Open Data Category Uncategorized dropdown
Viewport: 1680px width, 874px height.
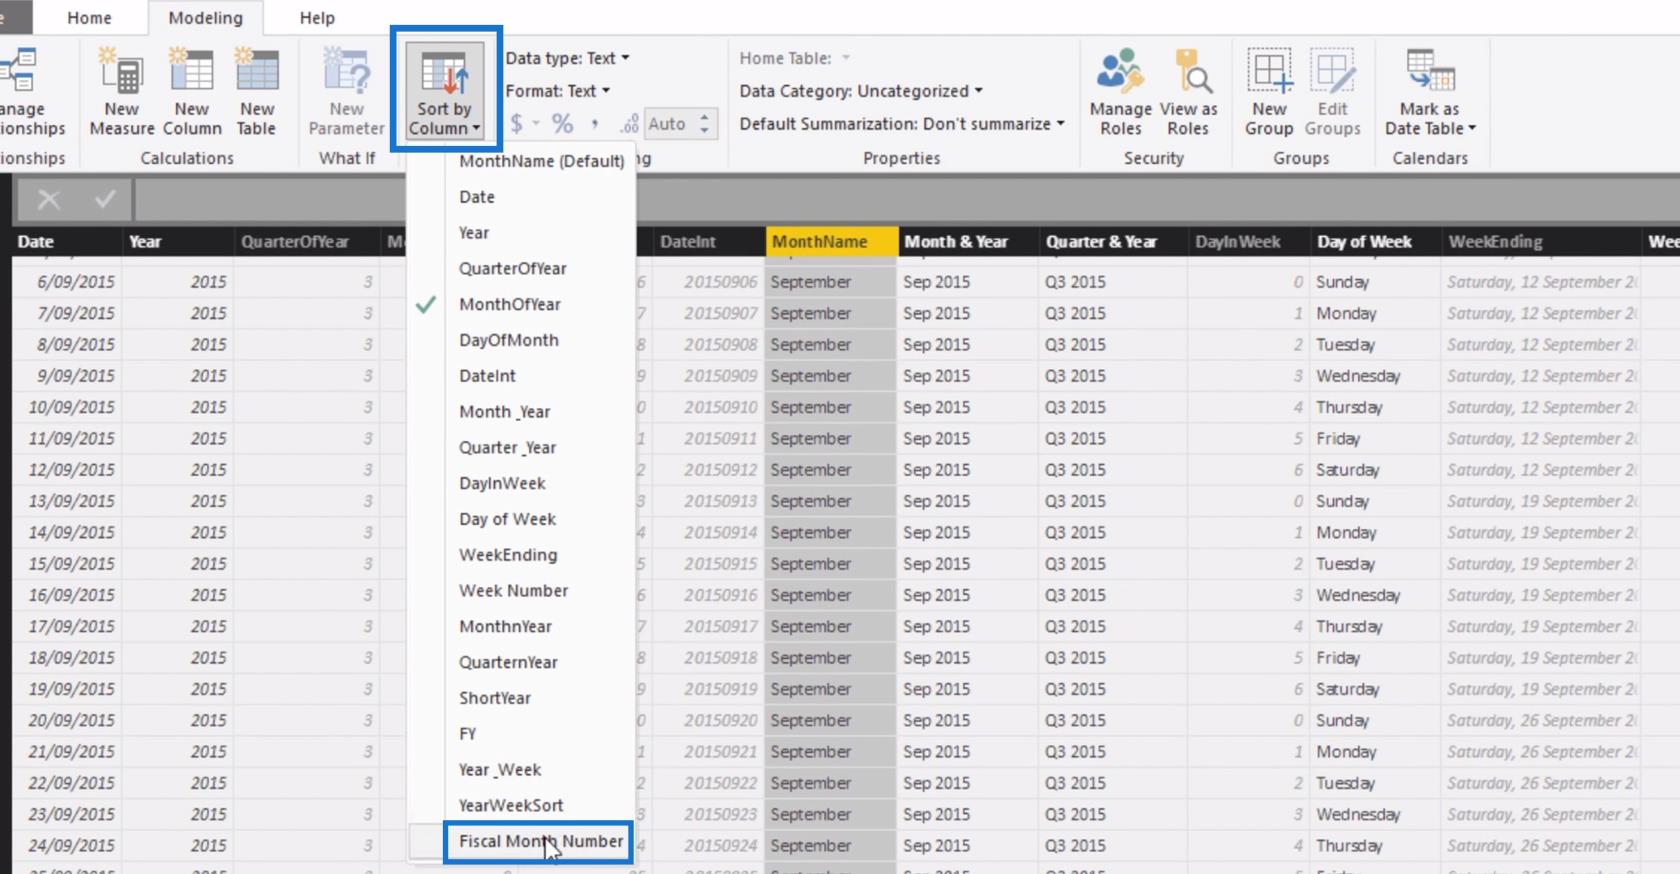point(861,91)
